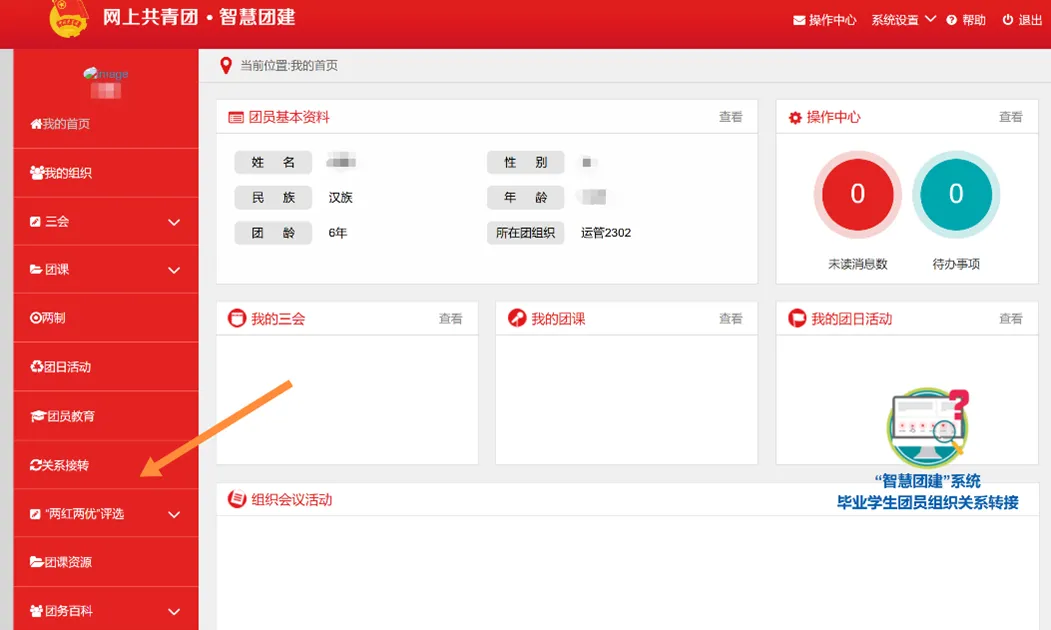Select 团员教育 from the sidebar

pyautogui.click(x=63, y=416)
